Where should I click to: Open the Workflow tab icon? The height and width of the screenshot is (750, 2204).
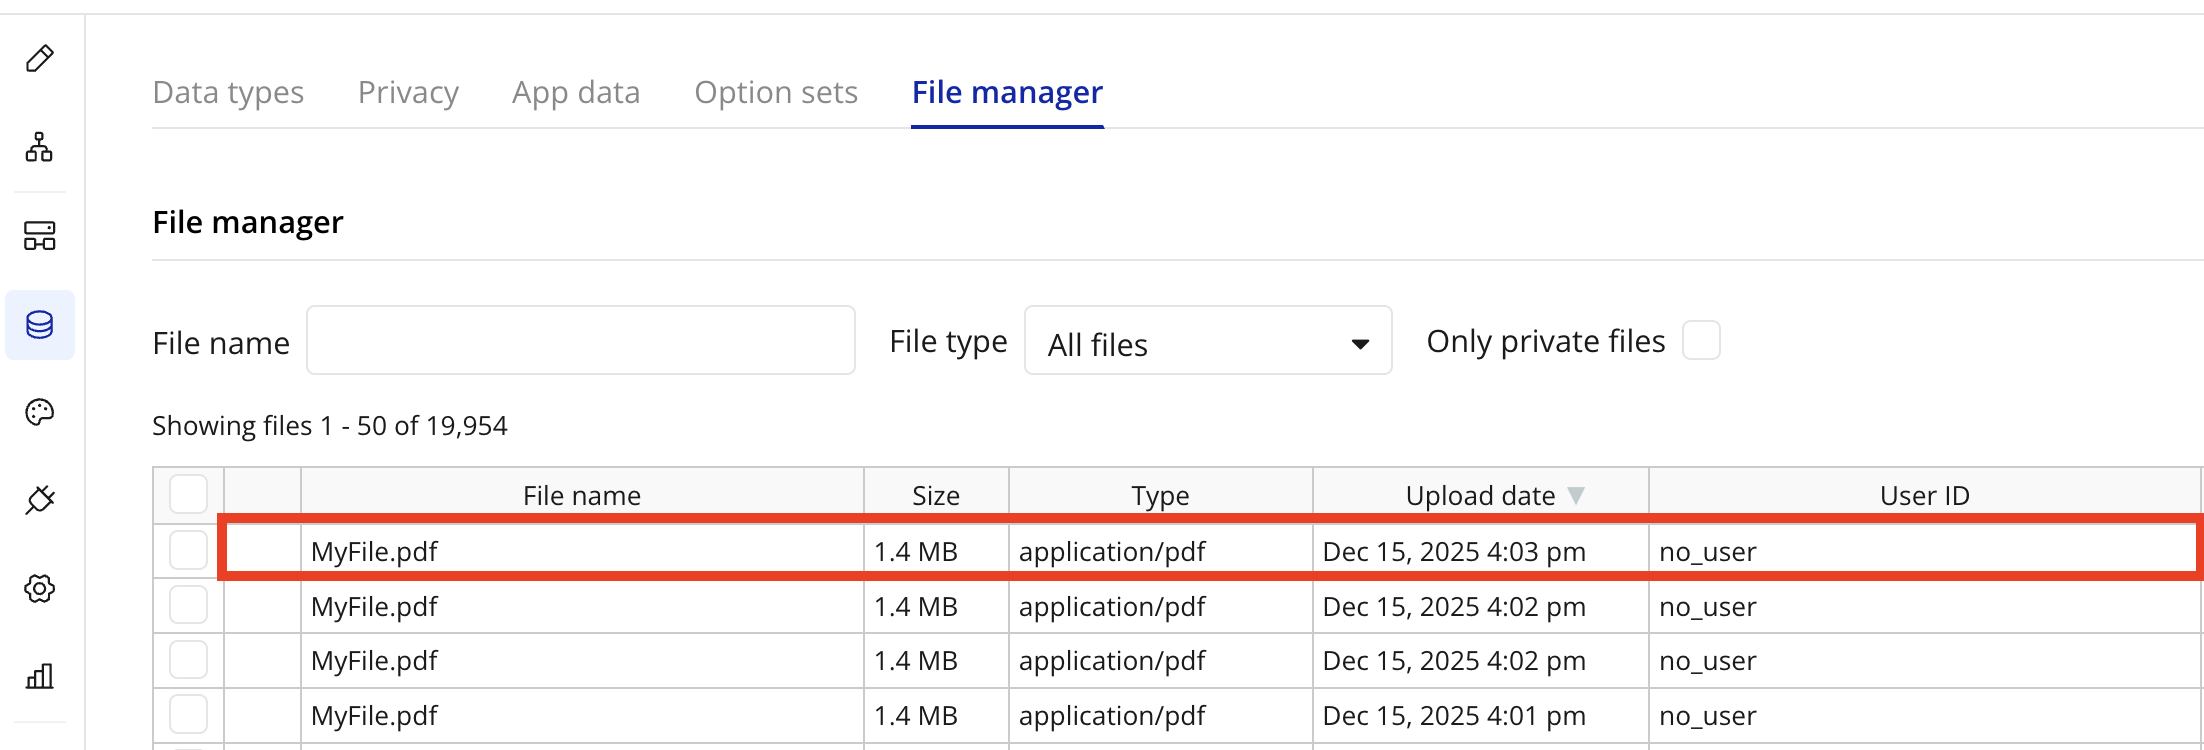40,148
